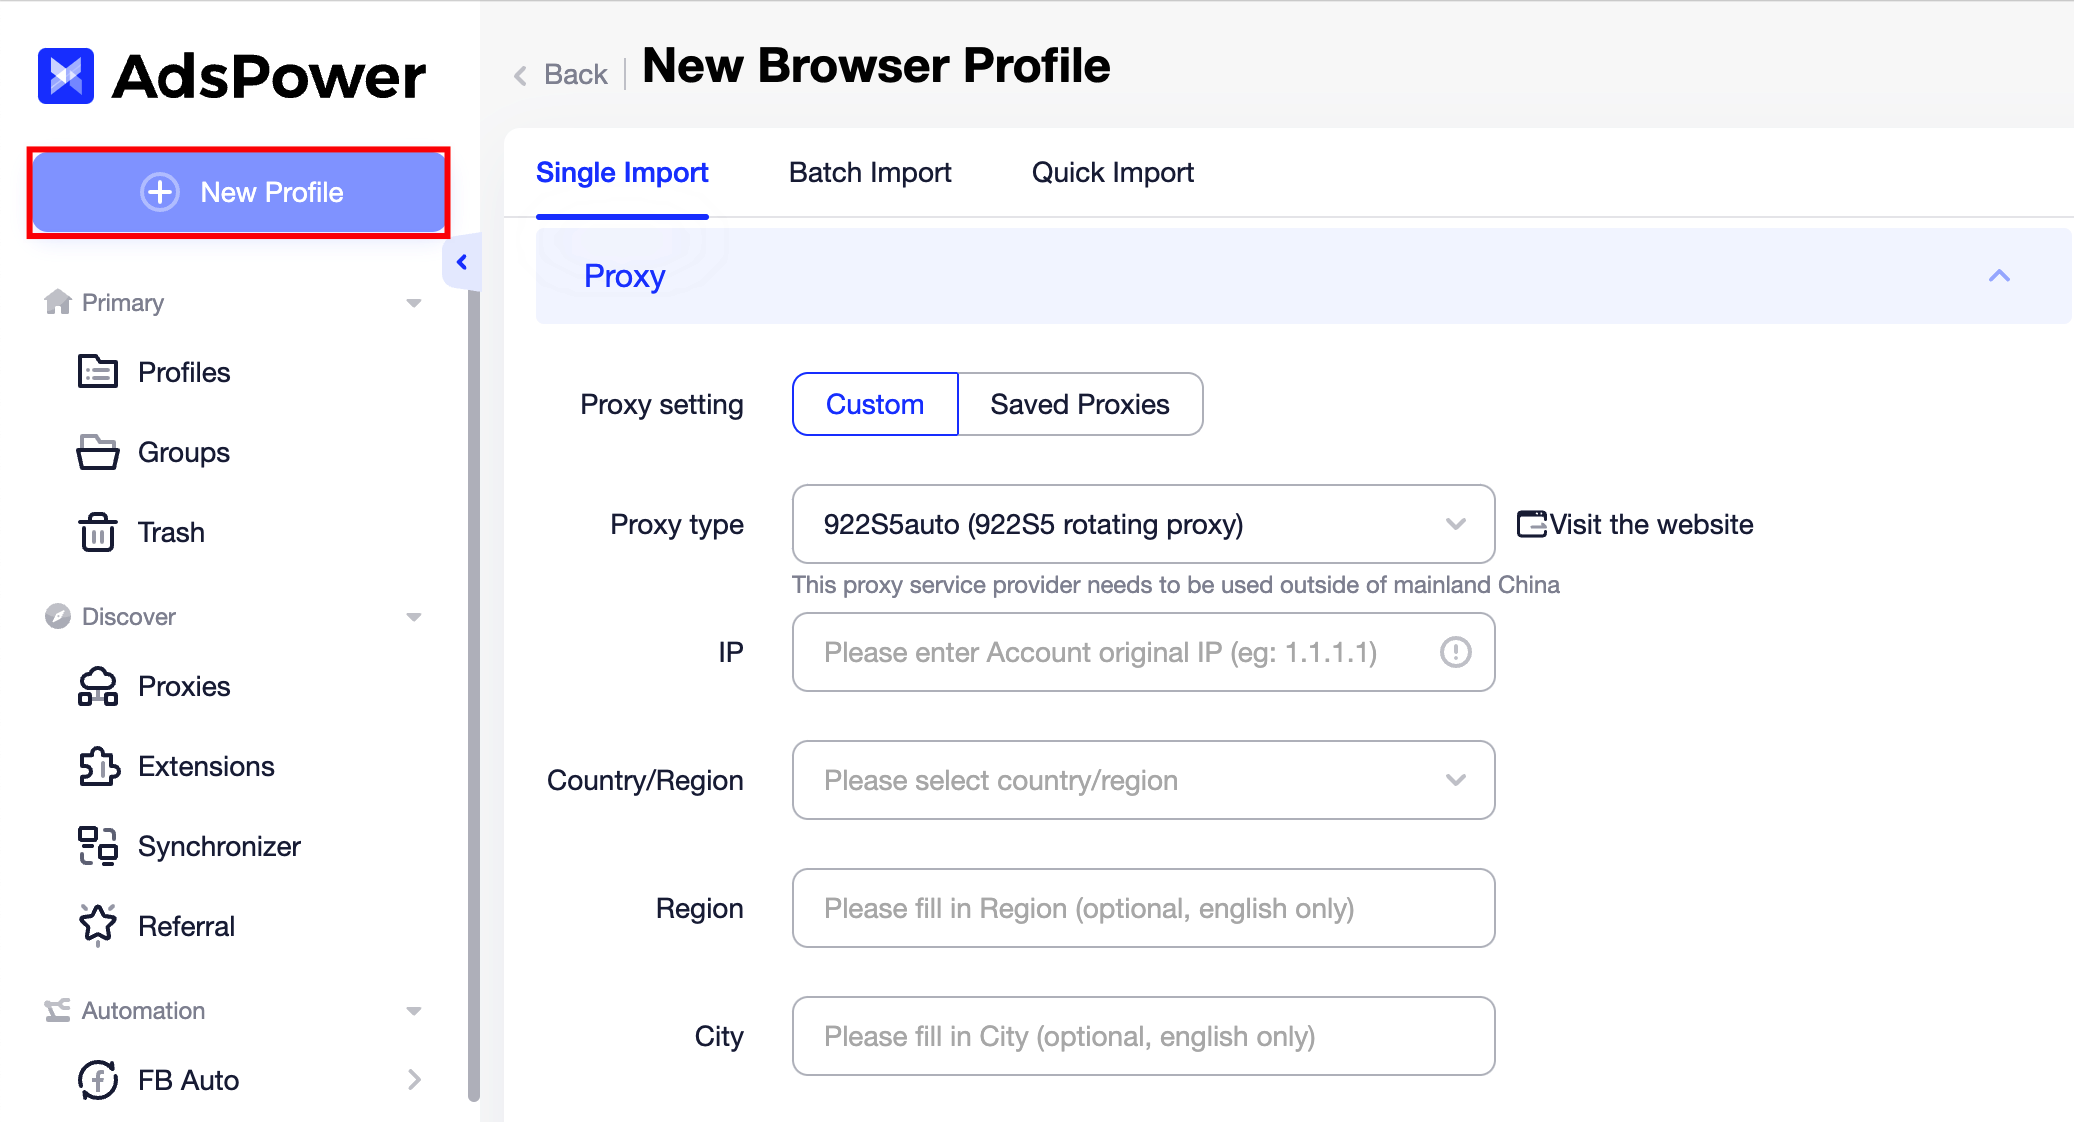Select the Custom proxy setting option
2074x1122 pixels.
tap(874, 404)
